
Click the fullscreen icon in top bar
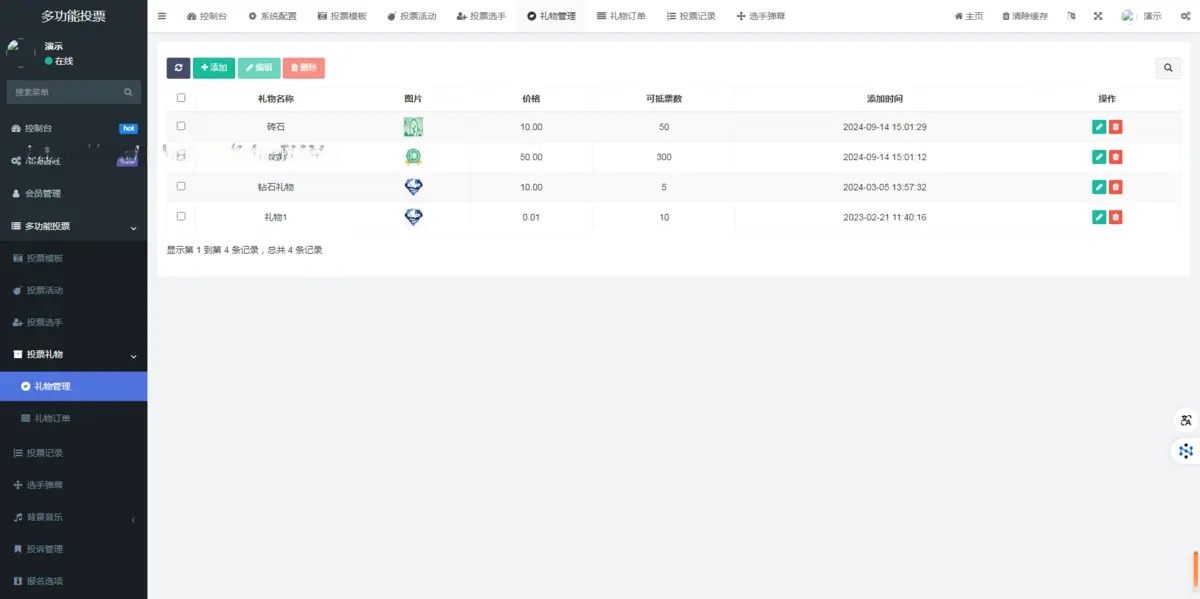click(x=1098, y=16)
